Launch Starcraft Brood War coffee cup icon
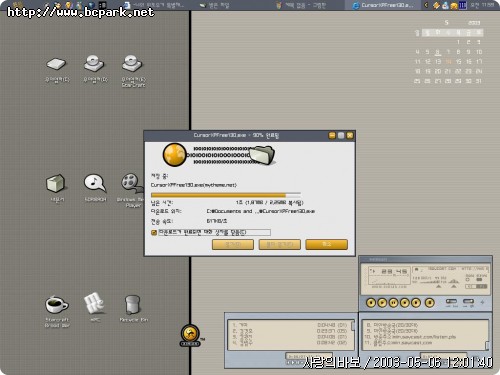The image size is (500, 375). tap(56, 304)
